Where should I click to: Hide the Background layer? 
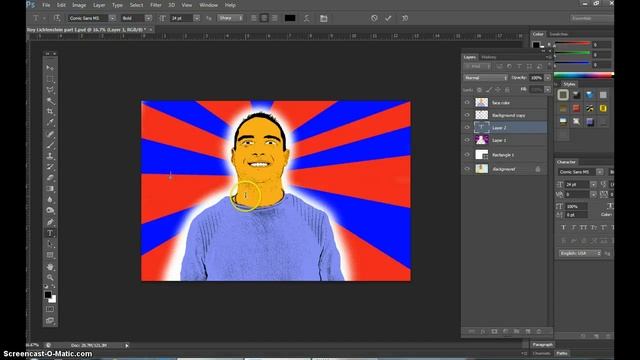[x=467, y=169]
